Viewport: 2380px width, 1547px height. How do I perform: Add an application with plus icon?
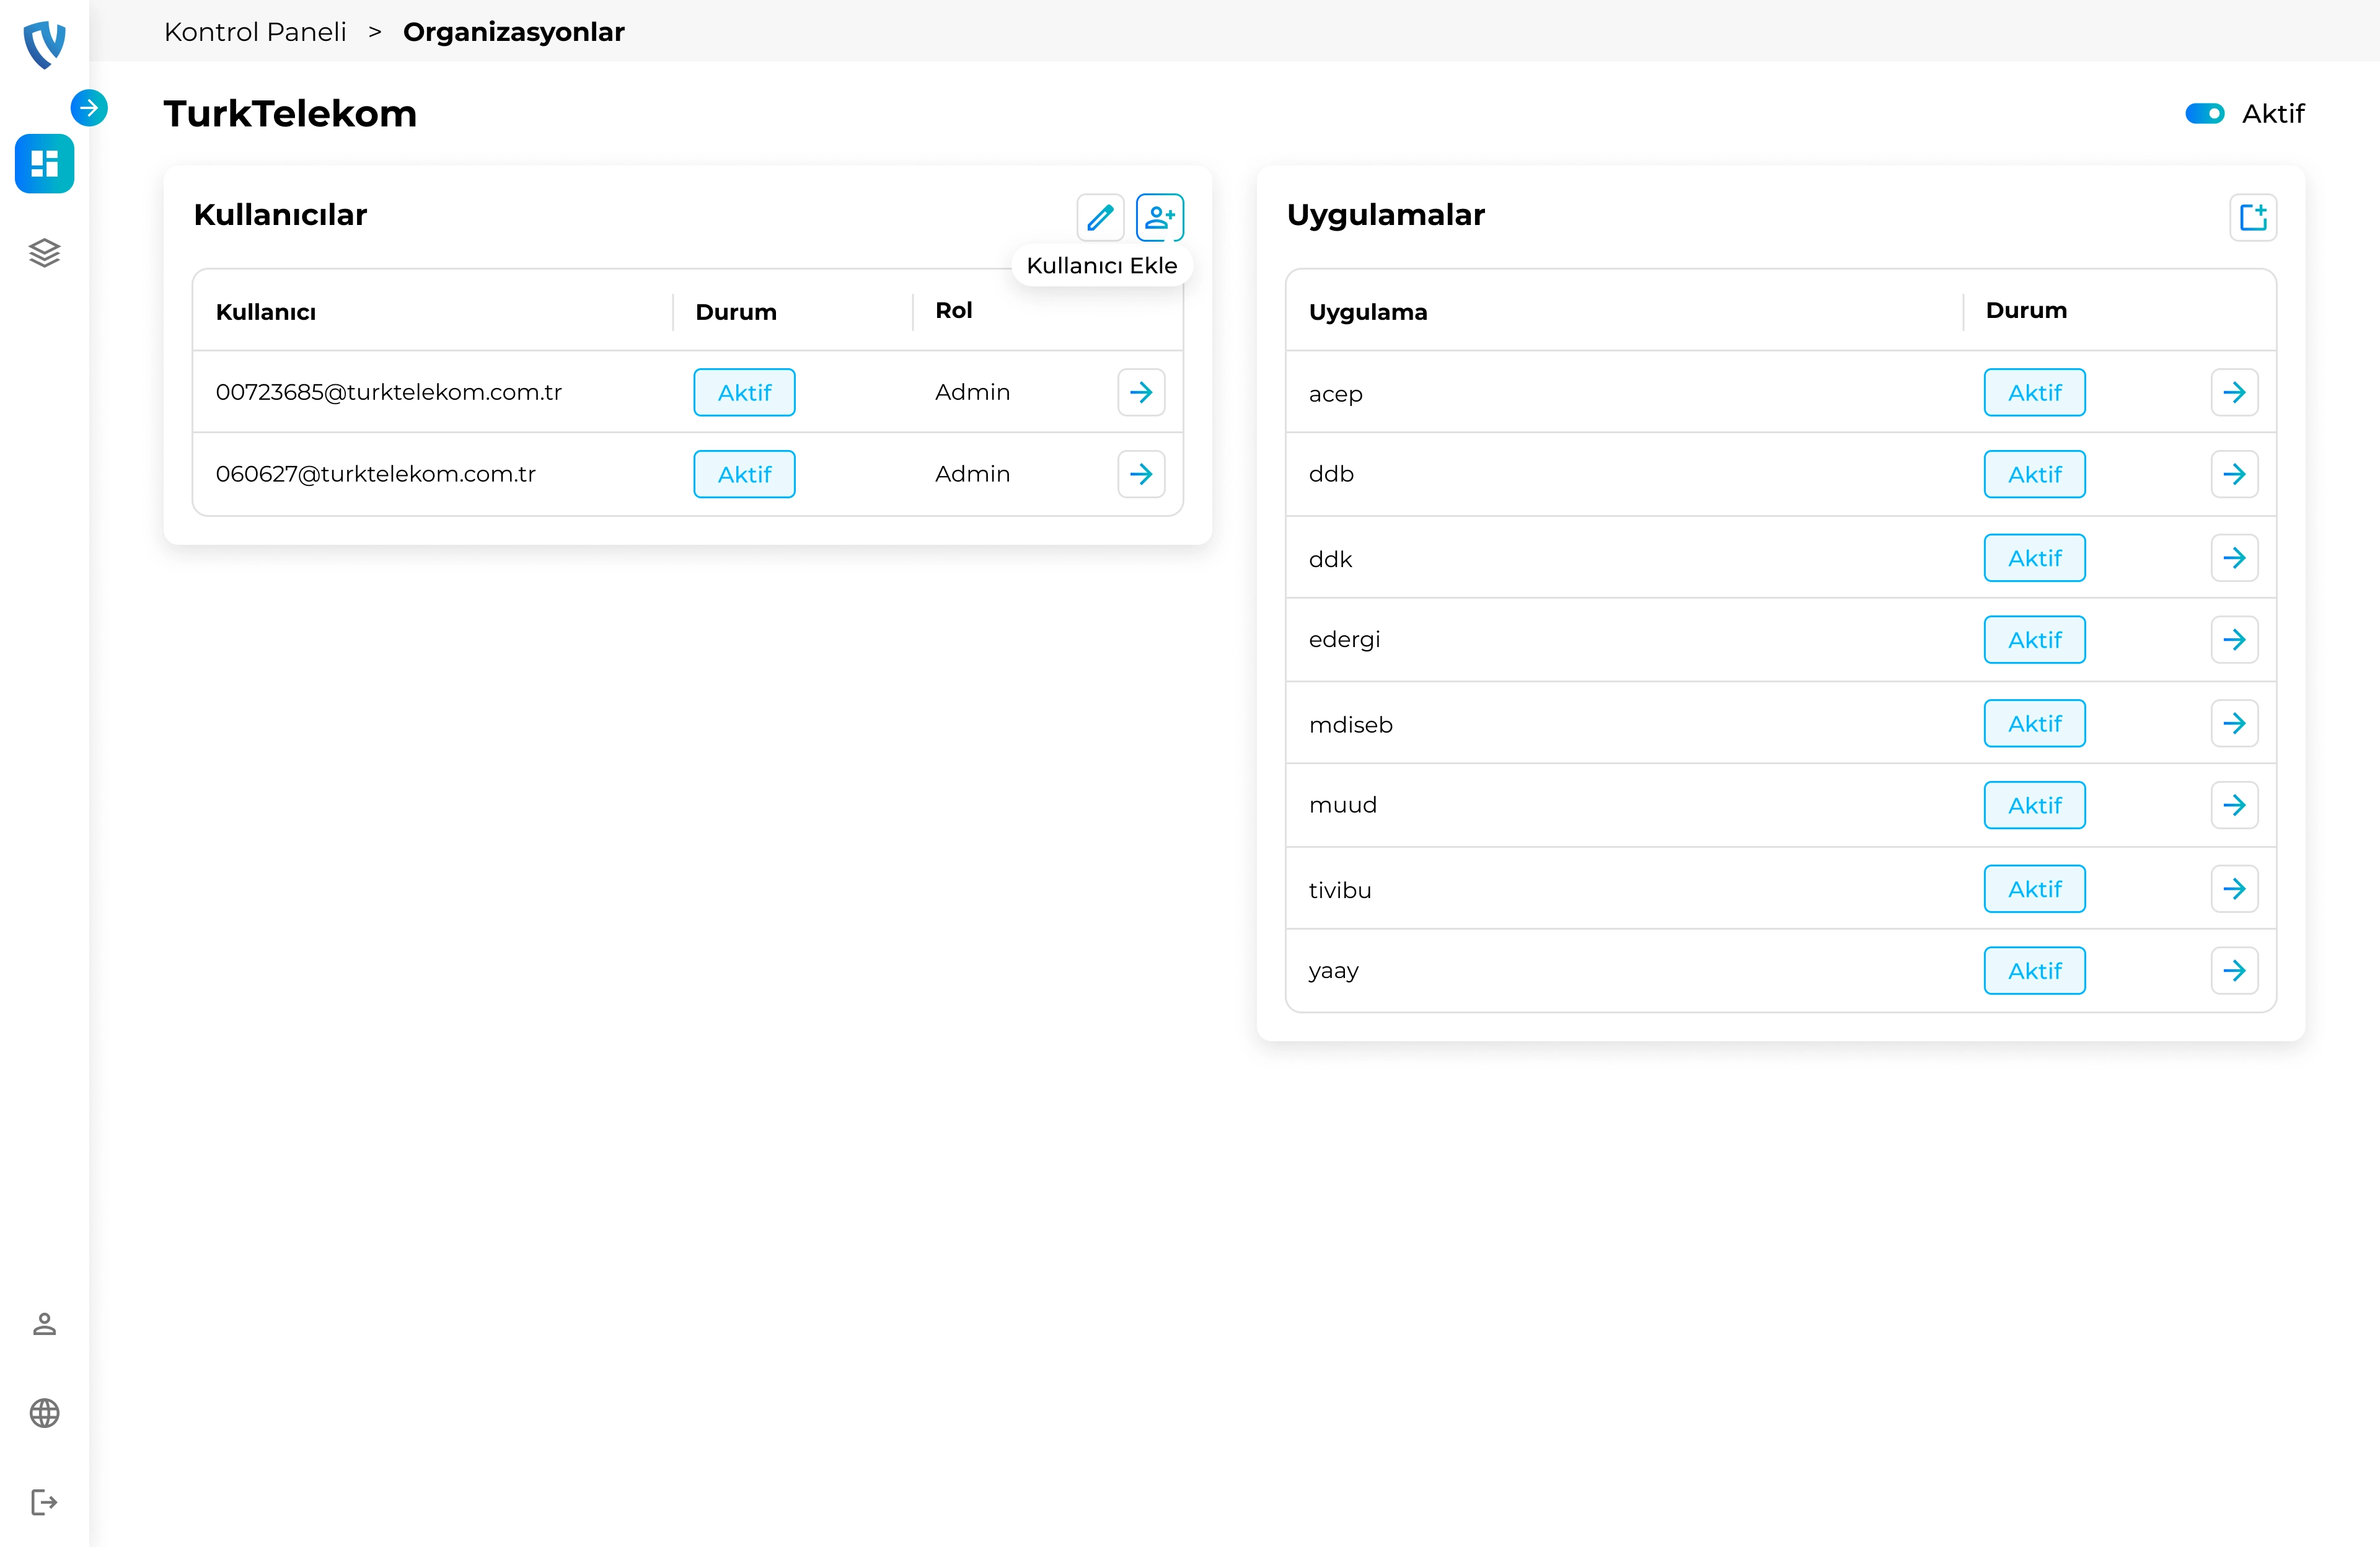click(2253, 217)
